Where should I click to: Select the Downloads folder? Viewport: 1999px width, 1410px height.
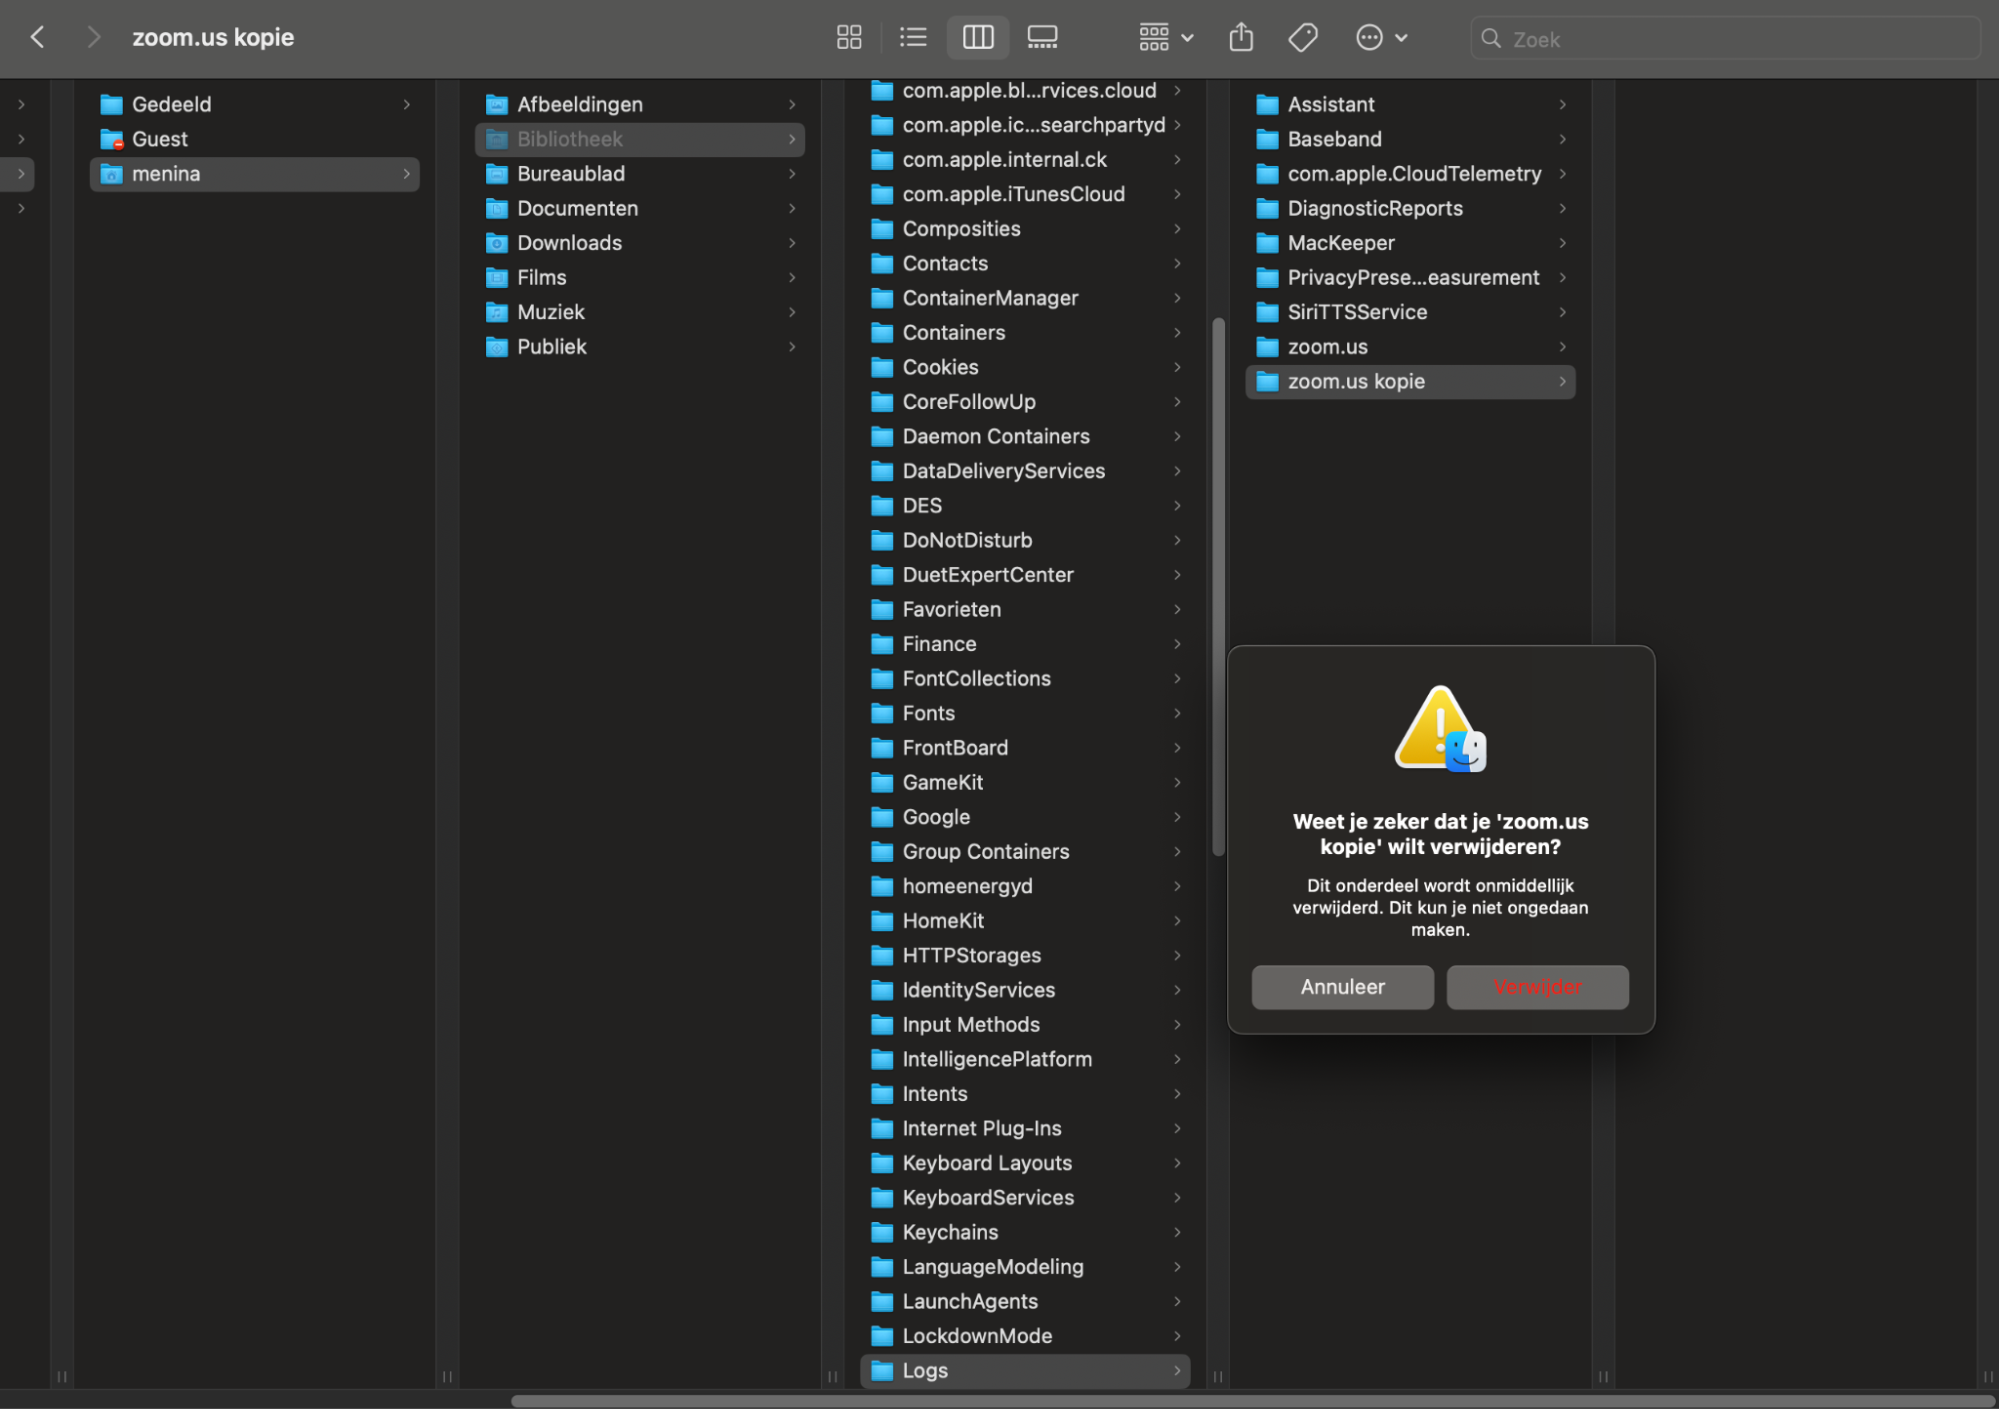coord(569,243)
